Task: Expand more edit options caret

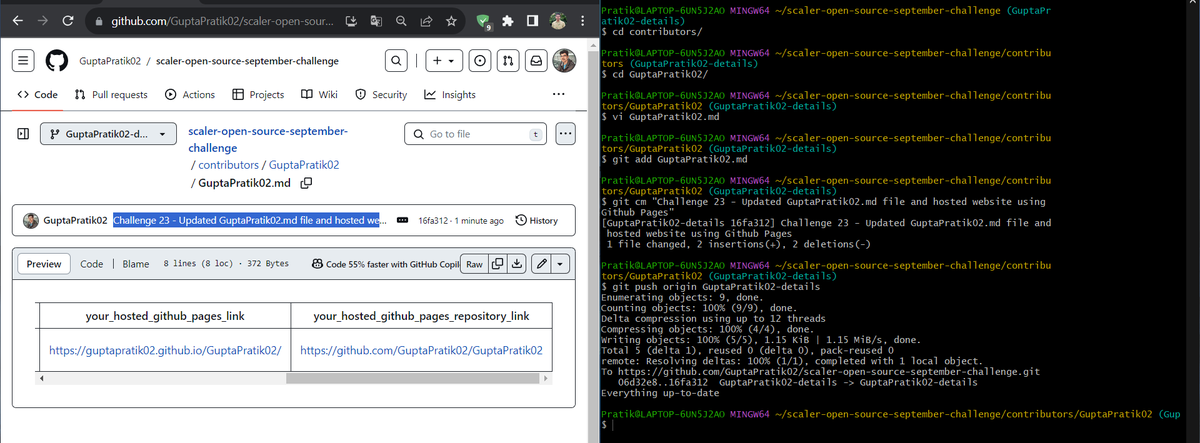Action: point(560,264)
